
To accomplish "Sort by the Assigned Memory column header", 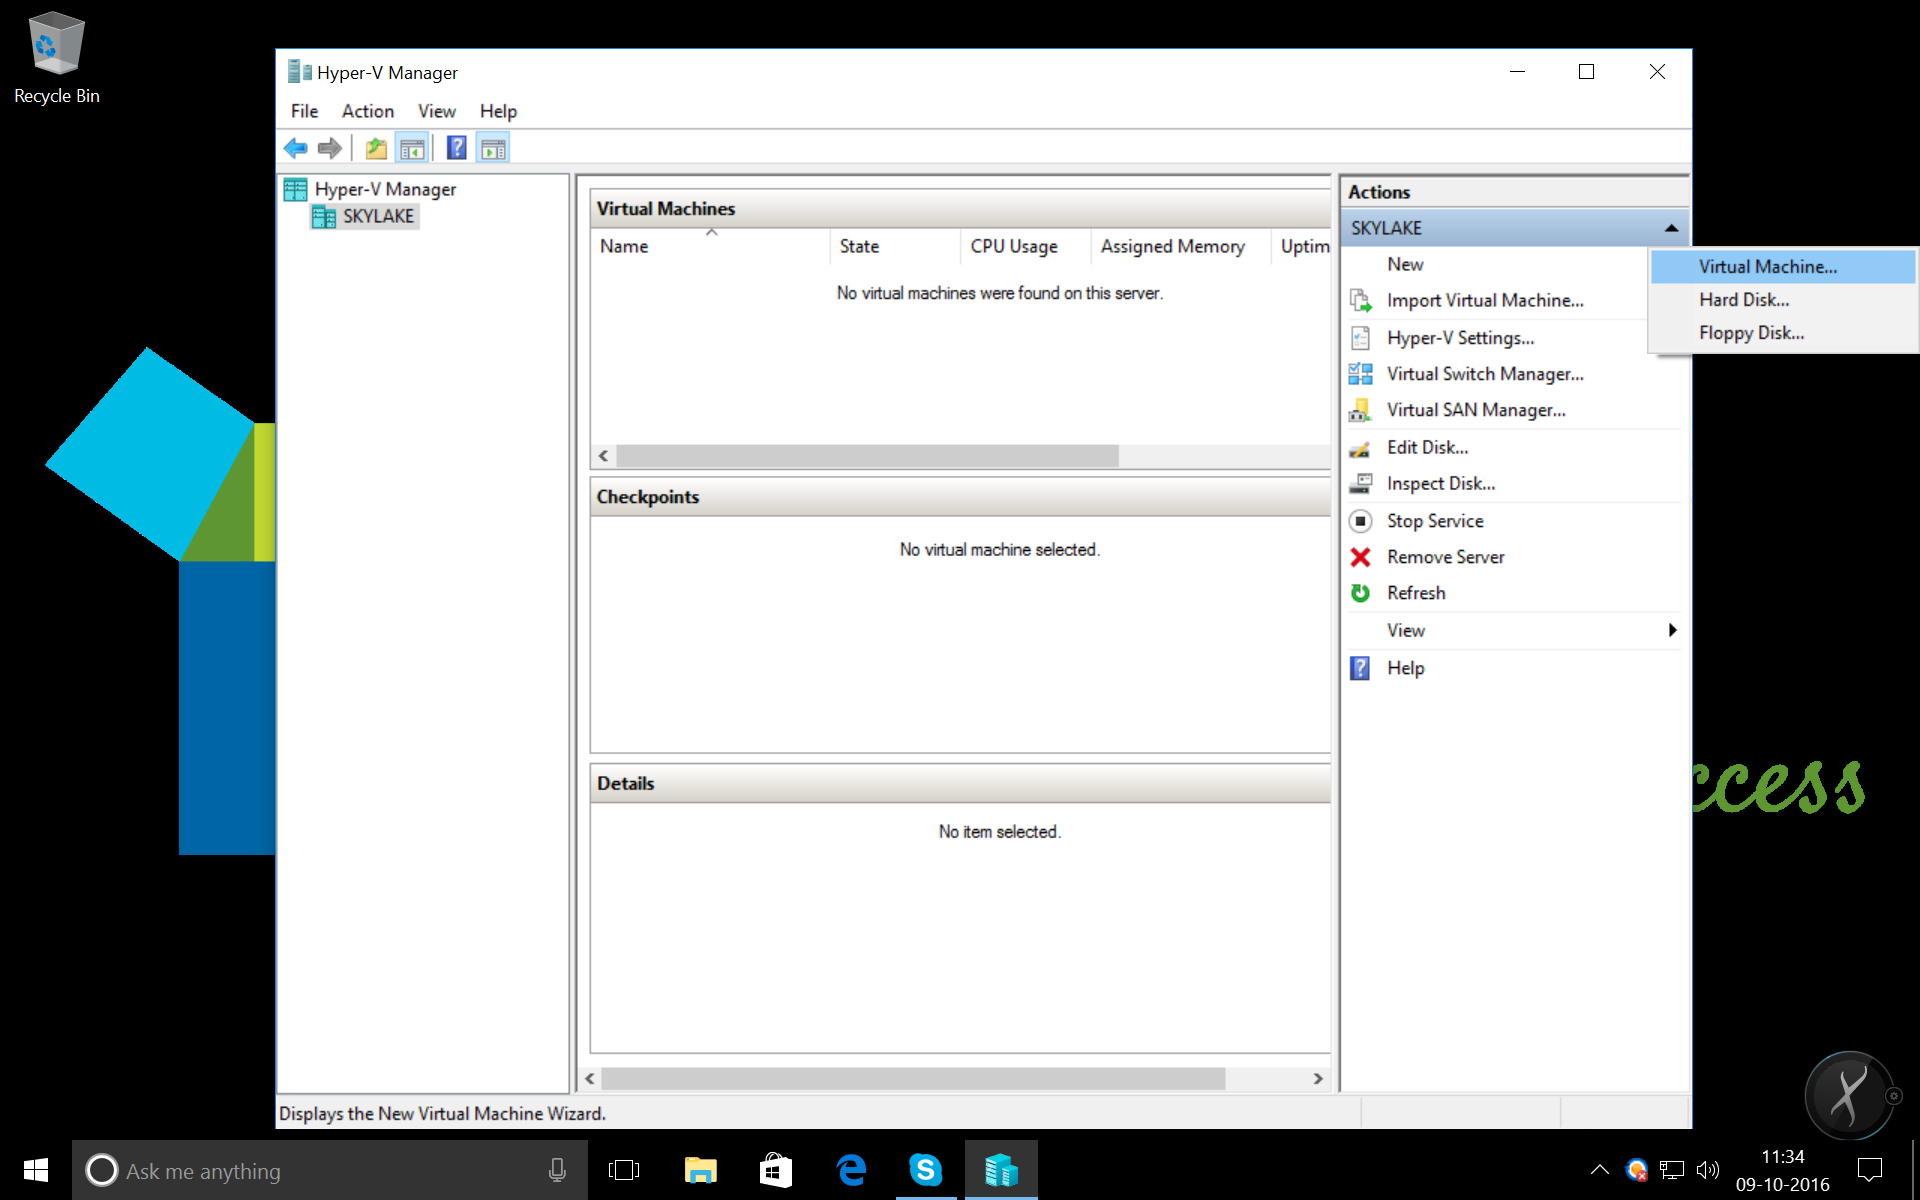I will pyautogui.click(x=1181, y=246).
